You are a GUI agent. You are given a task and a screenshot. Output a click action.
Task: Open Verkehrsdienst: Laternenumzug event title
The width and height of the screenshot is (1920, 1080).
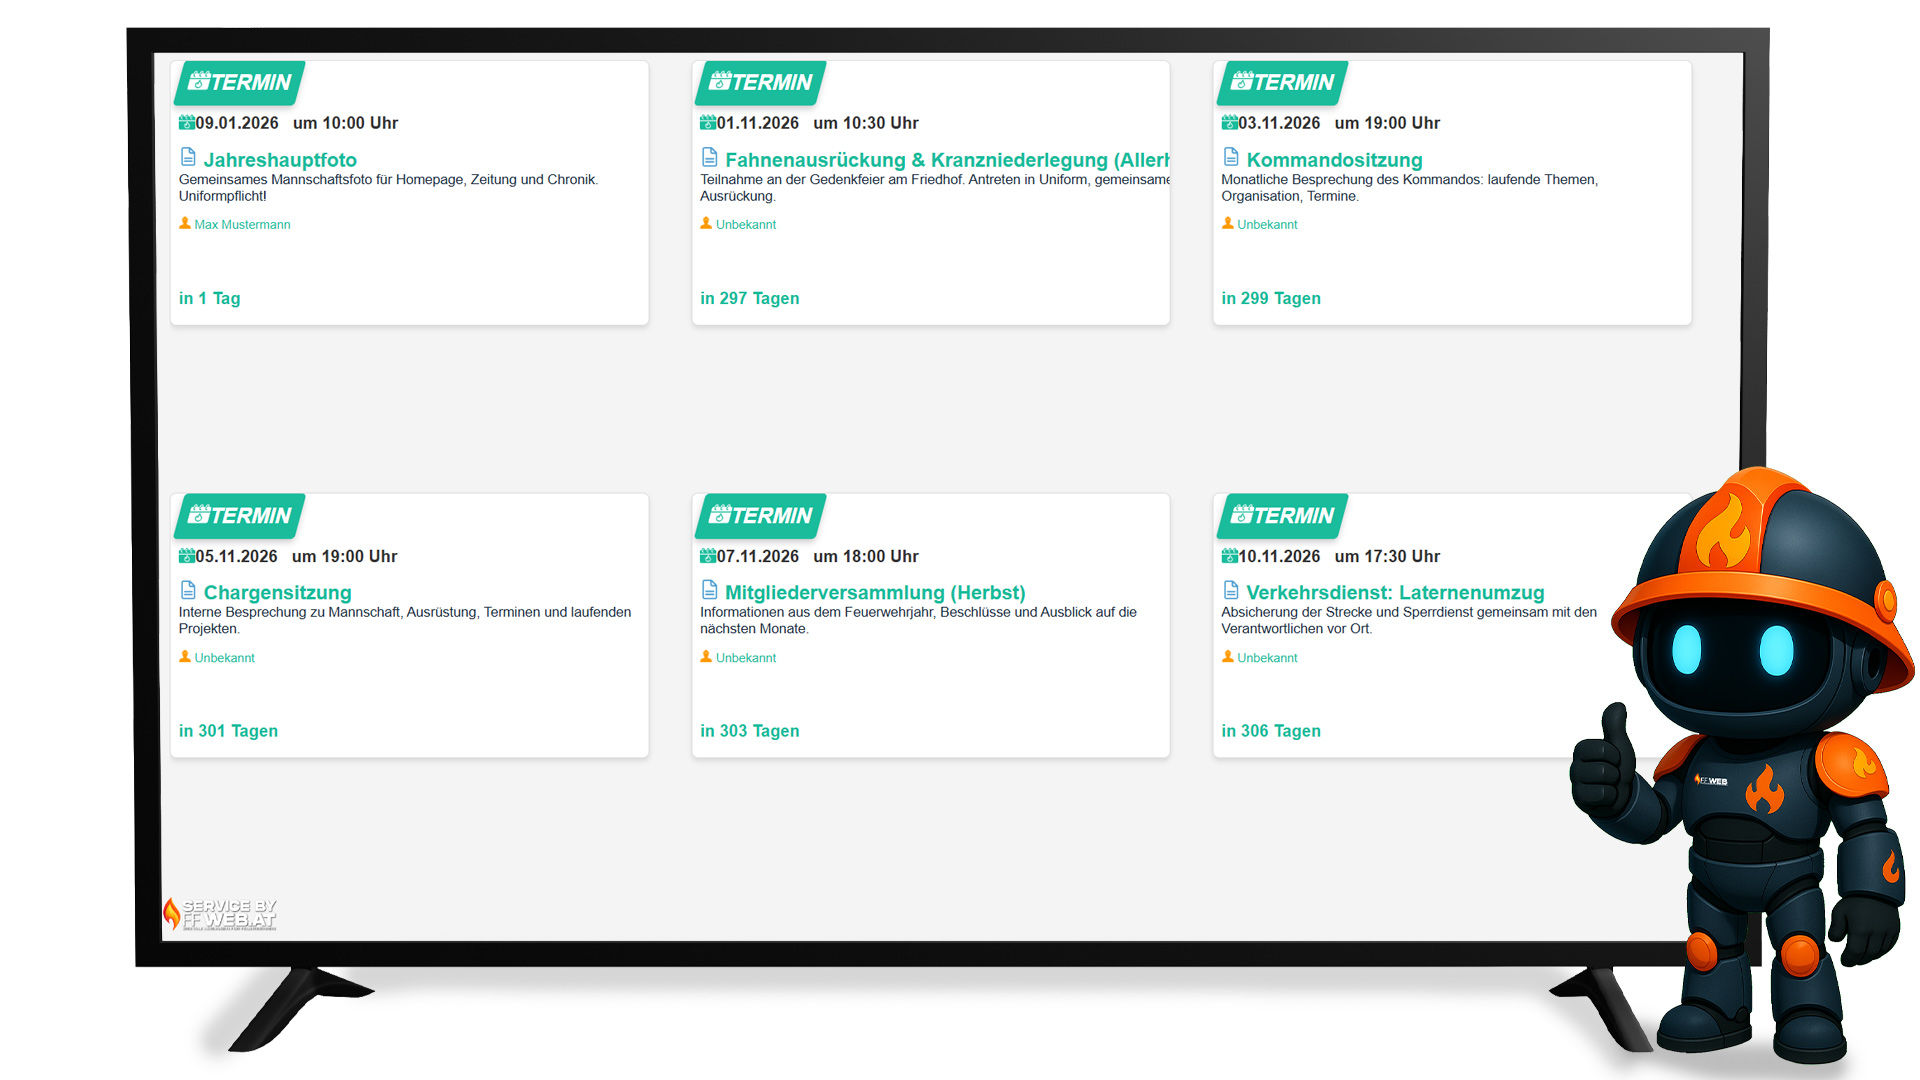[1394, 593]
